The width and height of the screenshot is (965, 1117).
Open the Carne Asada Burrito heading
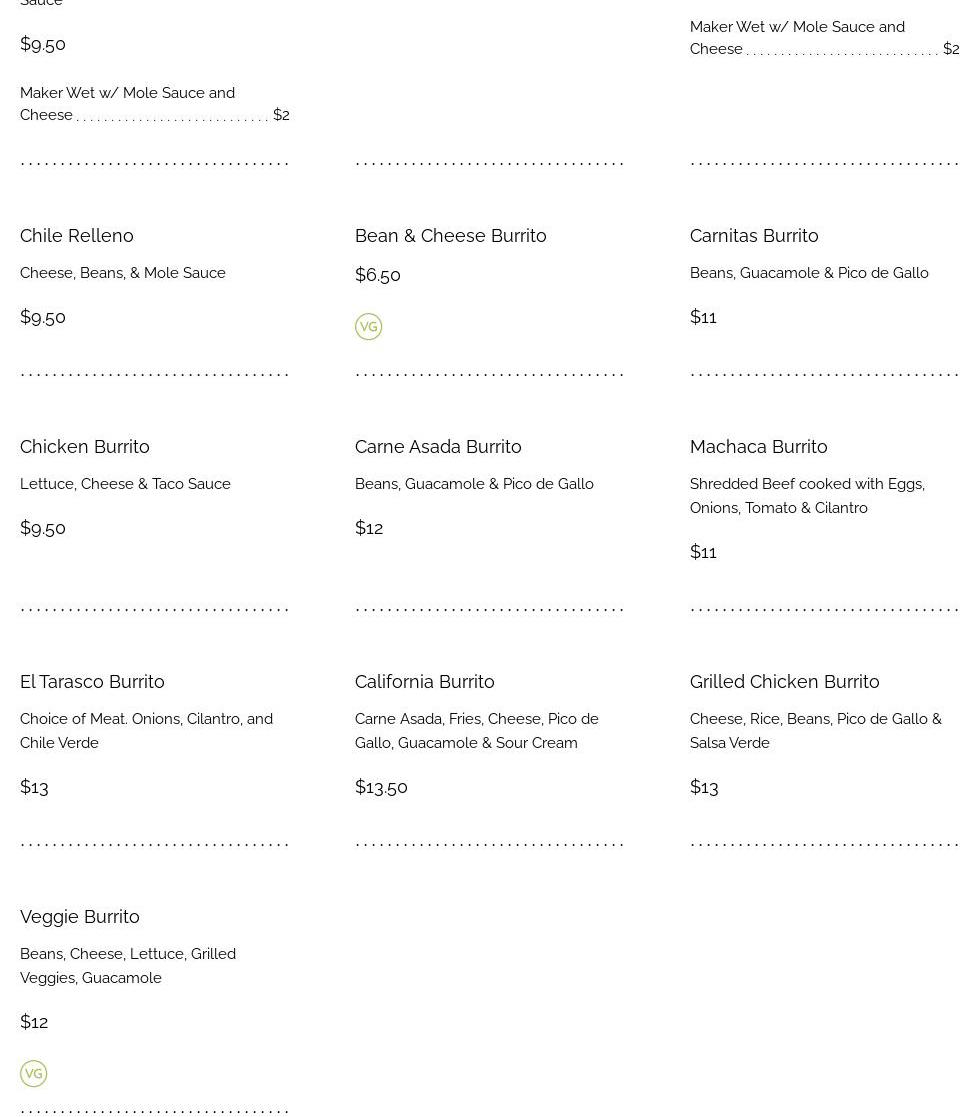pos(438,447)
